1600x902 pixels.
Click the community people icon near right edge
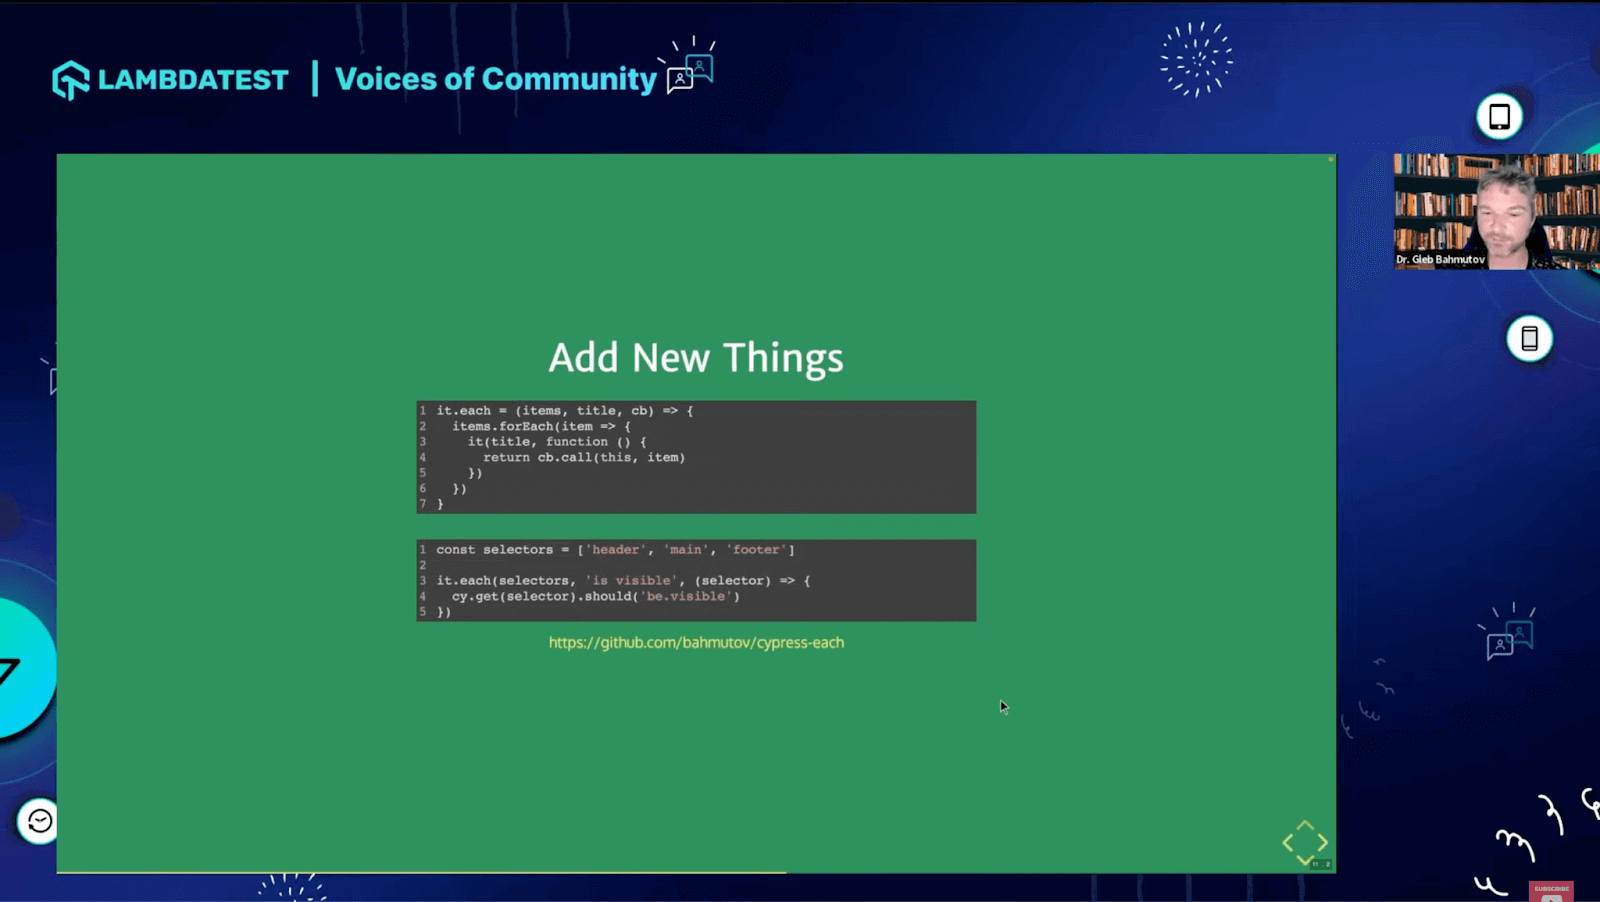click(1508, 632)
